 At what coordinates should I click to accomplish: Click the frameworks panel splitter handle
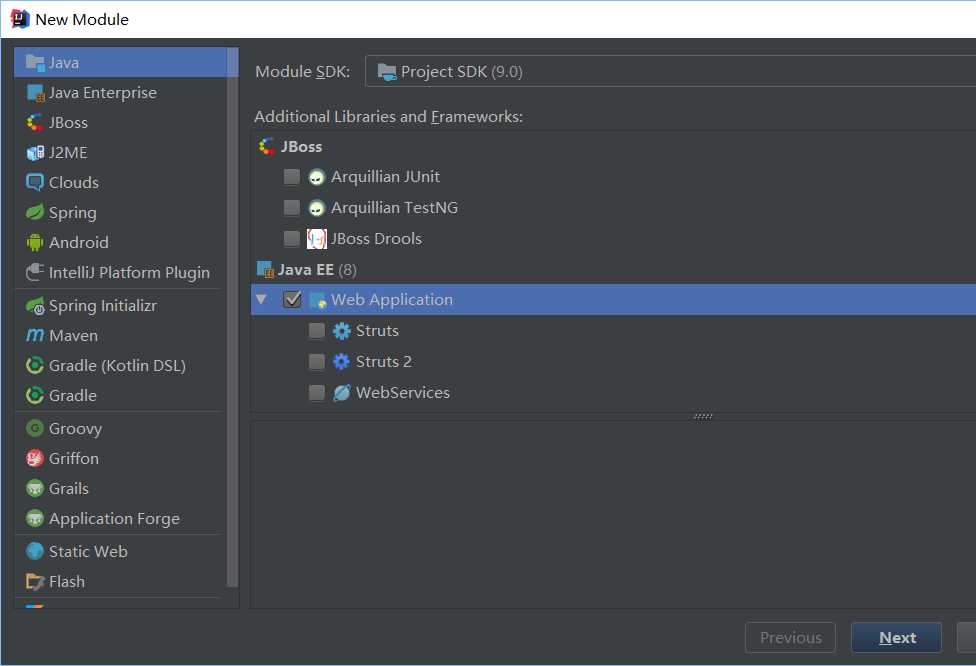(x=703, y=416)
